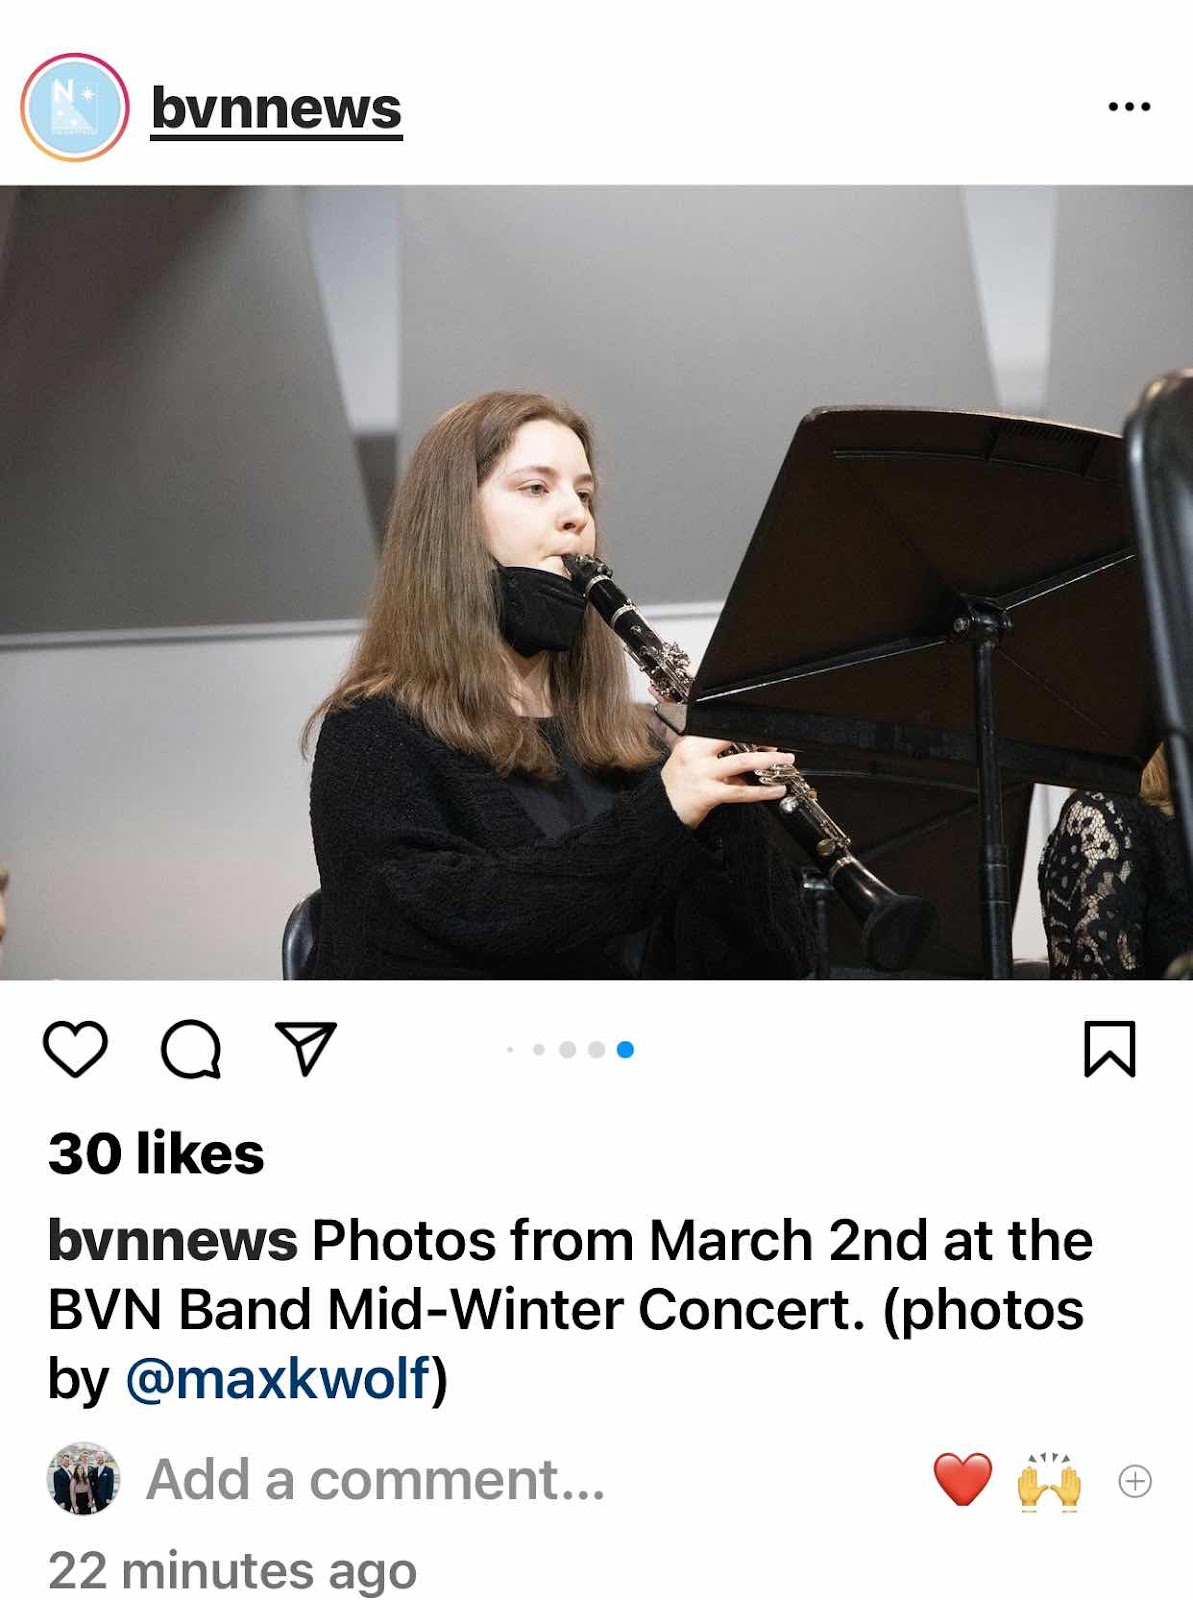Viewport: 1193px width, 1600px height.
Task: View the list of 30 likes
Action: [x=156, y=1154]
